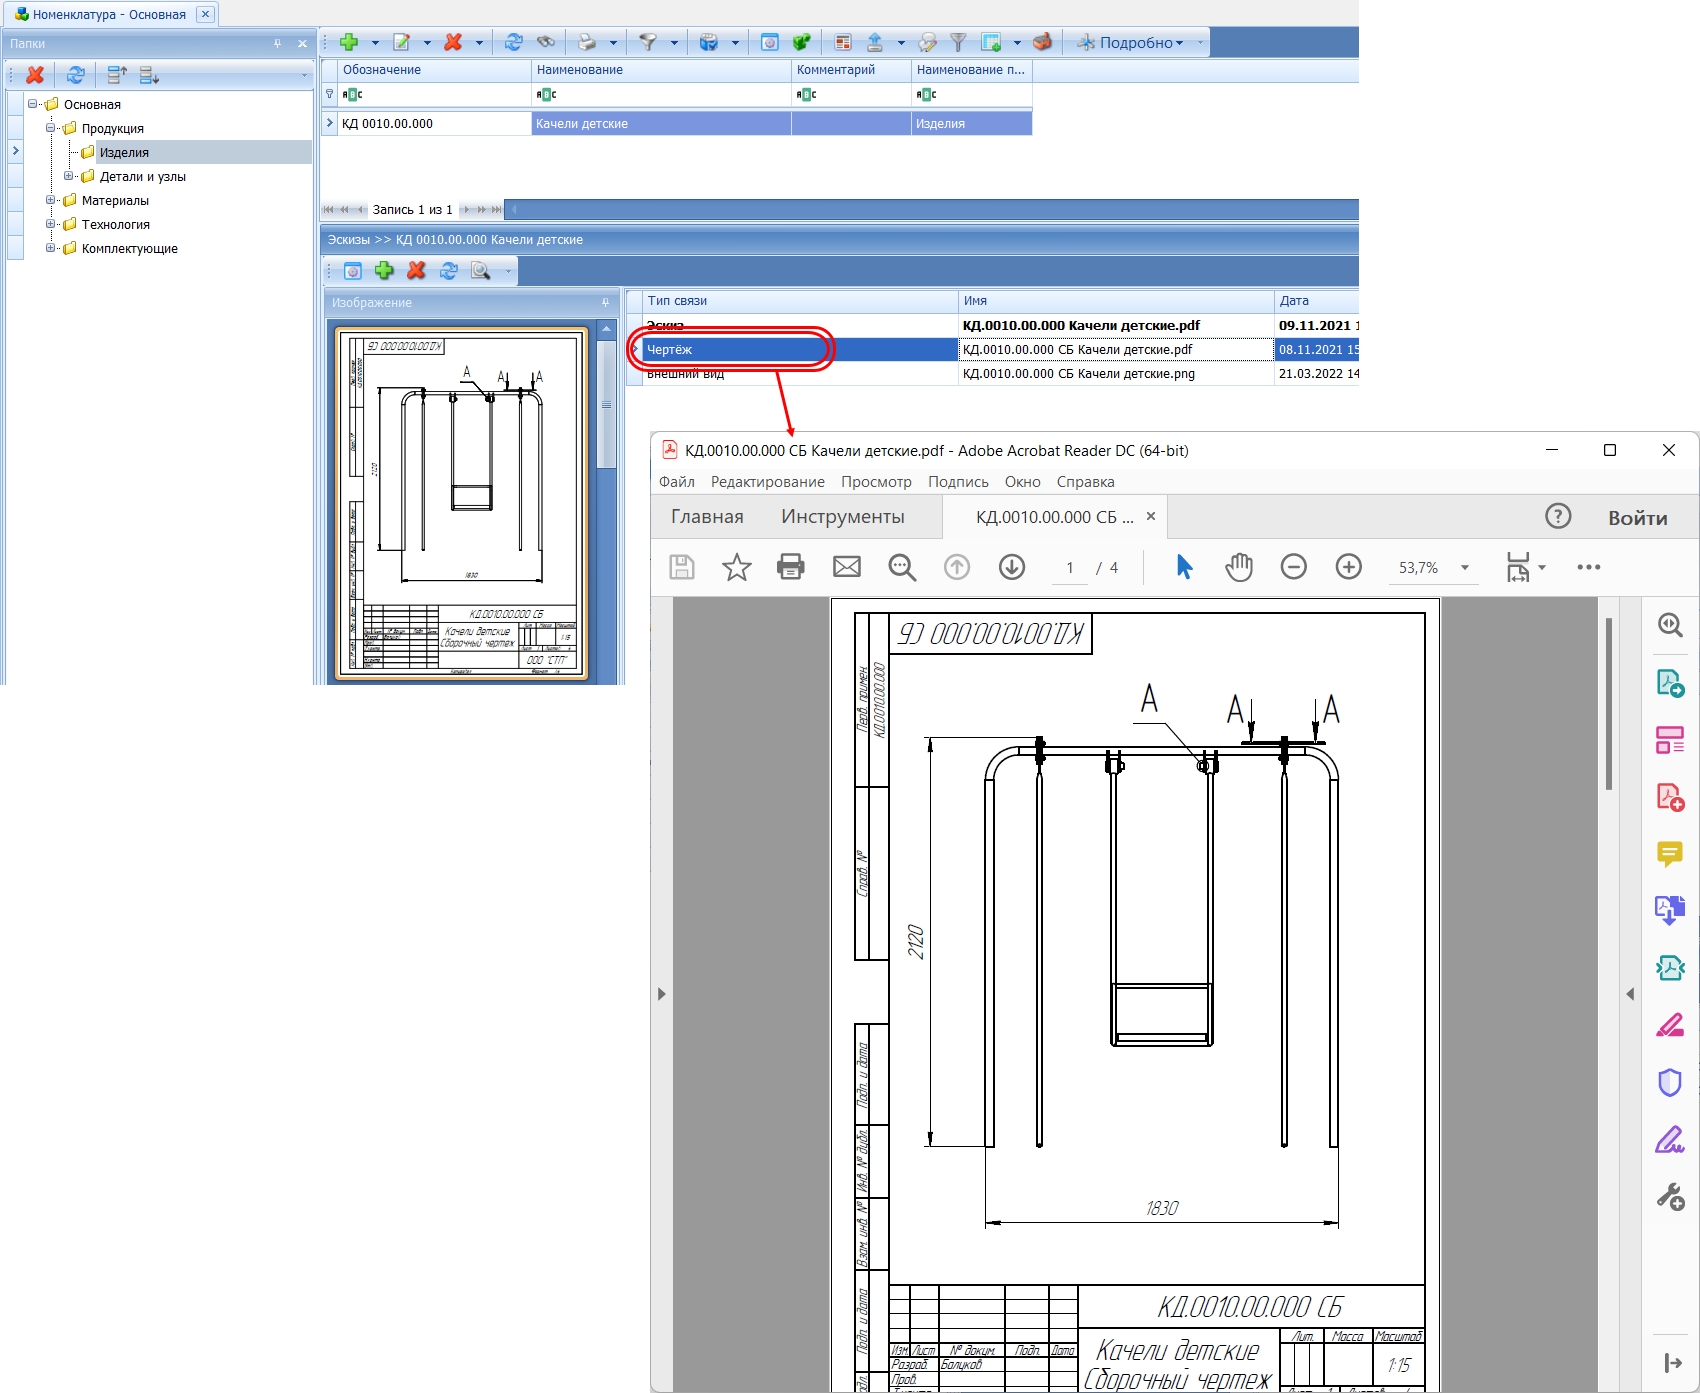
Task: Click the sort ascending icon in the Папки toolbar
Action: [x=117, y=74]
